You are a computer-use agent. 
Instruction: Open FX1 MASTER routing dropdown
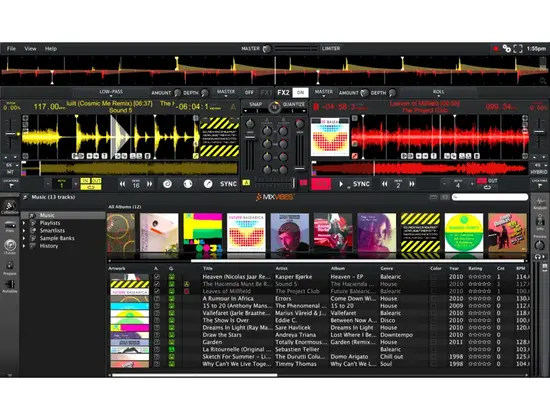pos(226,93)
